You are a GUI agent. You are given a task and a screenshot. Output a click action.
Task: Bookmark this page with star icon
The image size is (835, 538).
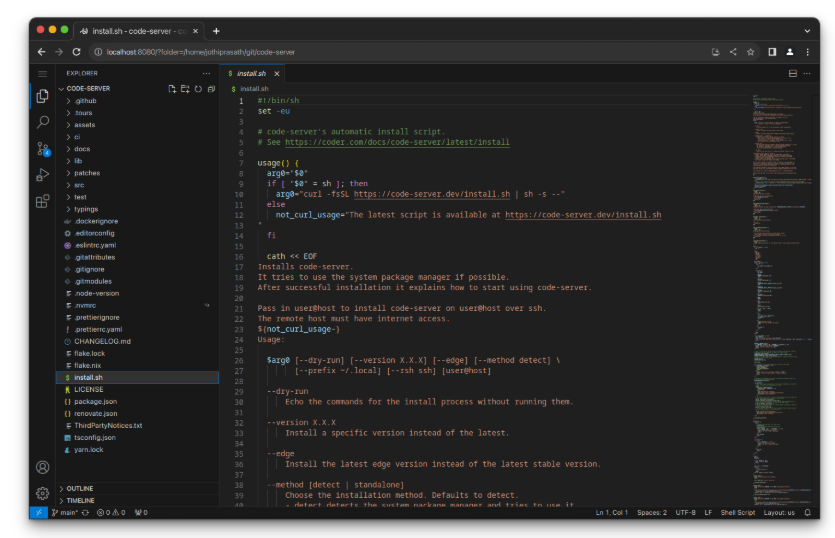coord(750,51)
